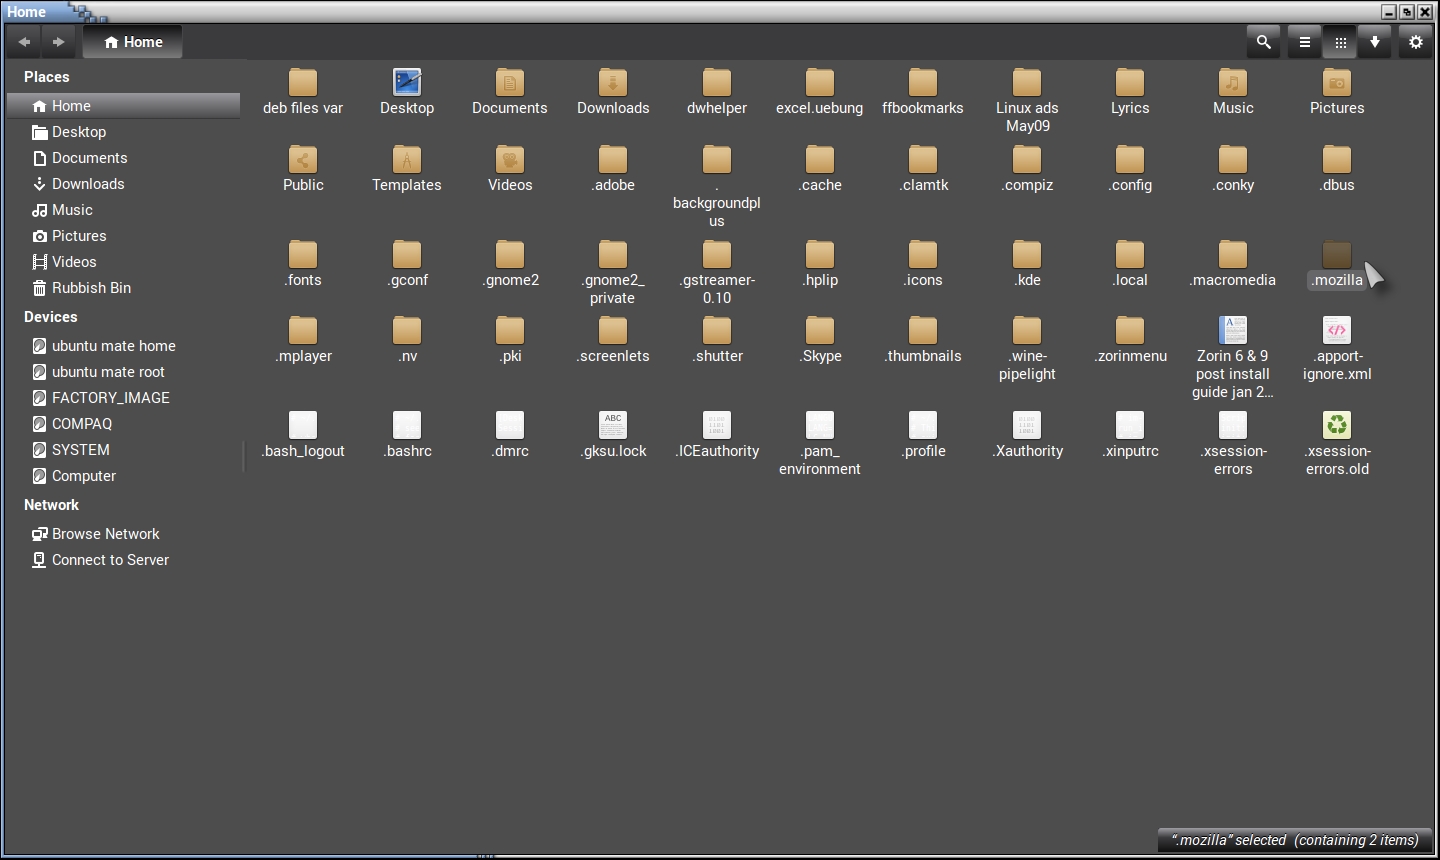
Task: Select ubuntu mate root device
Action: (108, 372)
